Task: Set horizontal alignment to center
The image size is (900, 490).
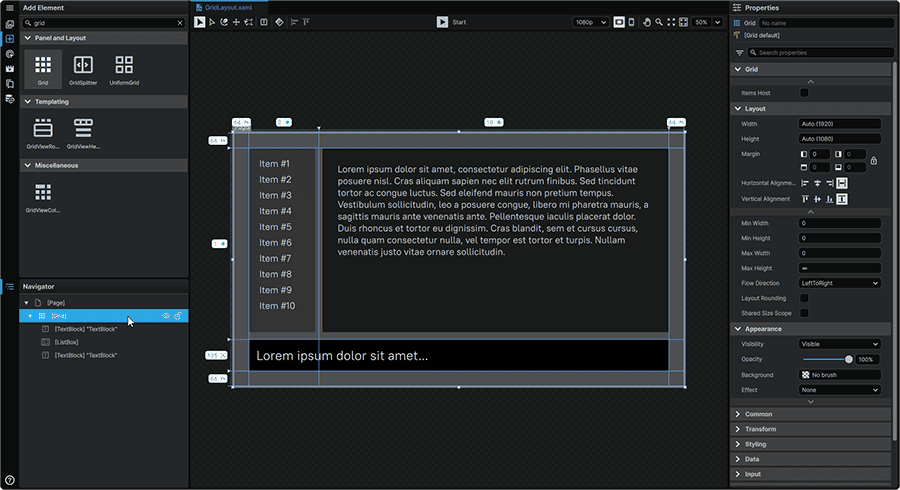Action: [x=817, y=183]
